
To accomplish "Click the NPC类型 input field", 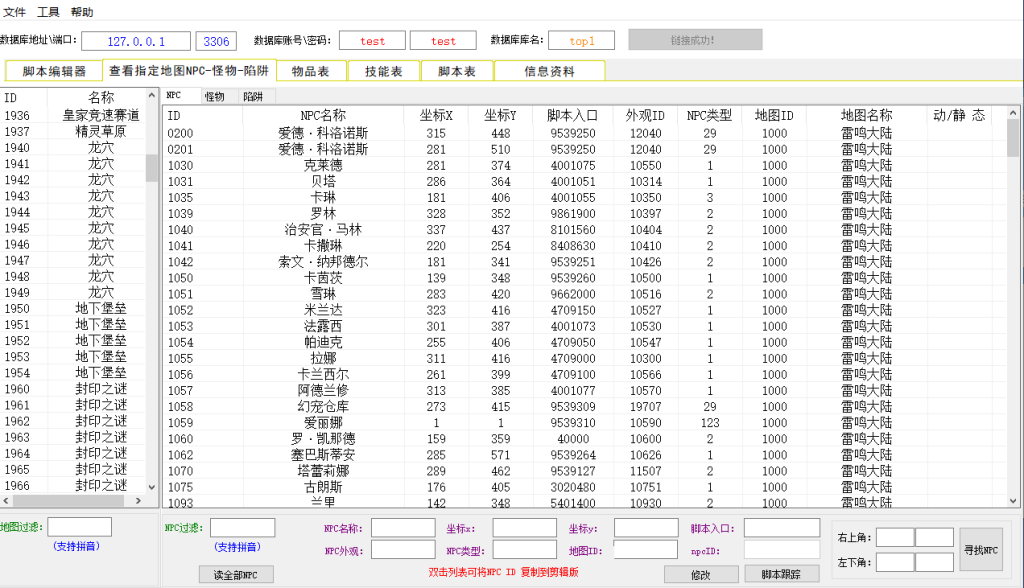I will [x=524, y=549].
